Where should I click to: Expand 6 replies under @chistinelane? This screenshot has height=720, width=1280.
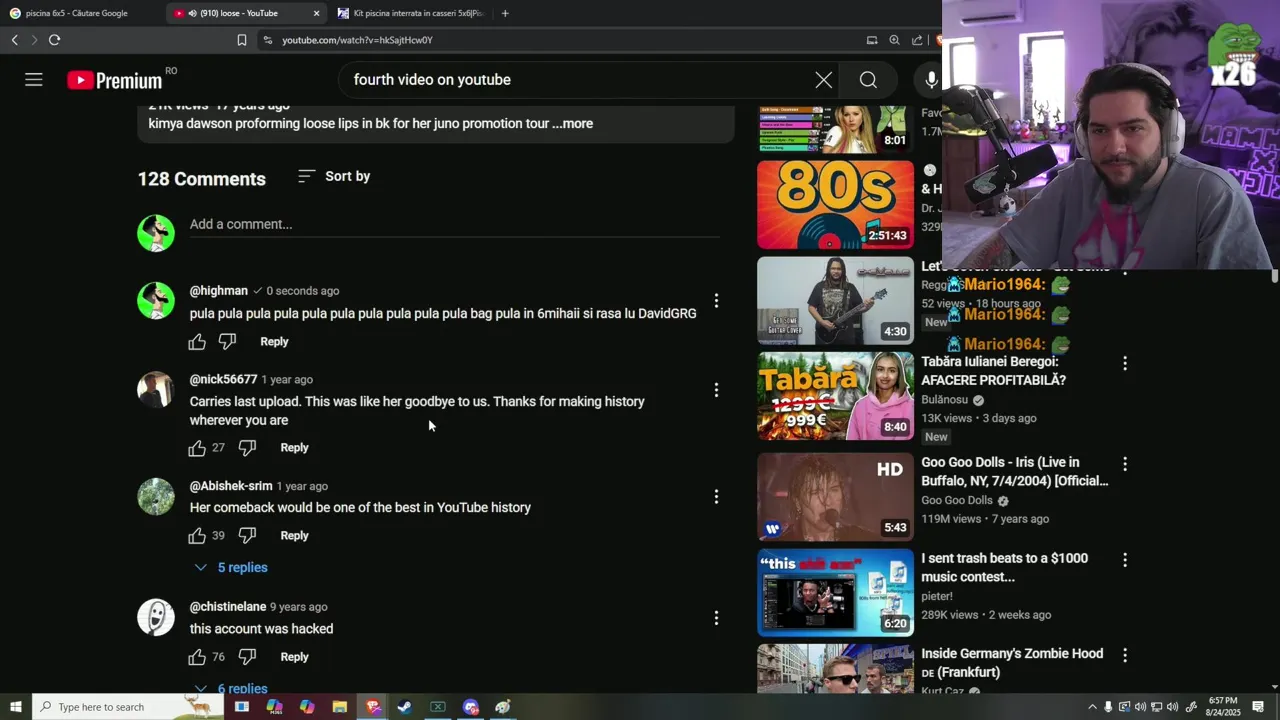click(231, 688)
